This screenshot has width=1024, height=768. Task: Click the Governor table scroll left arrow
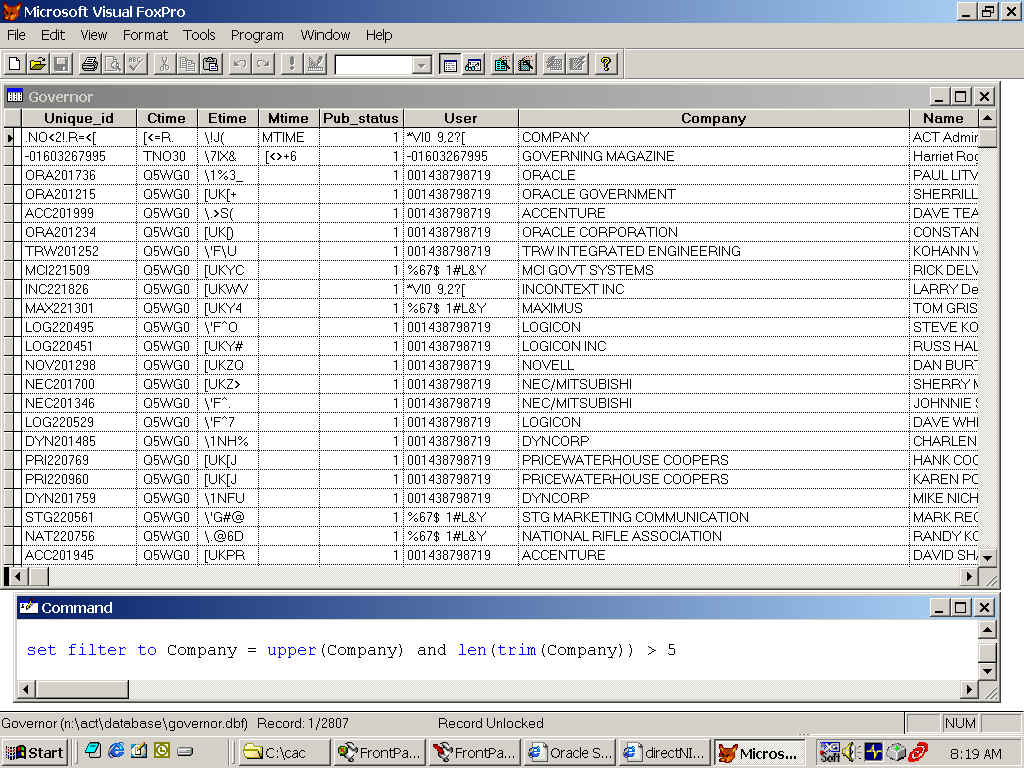18,577
